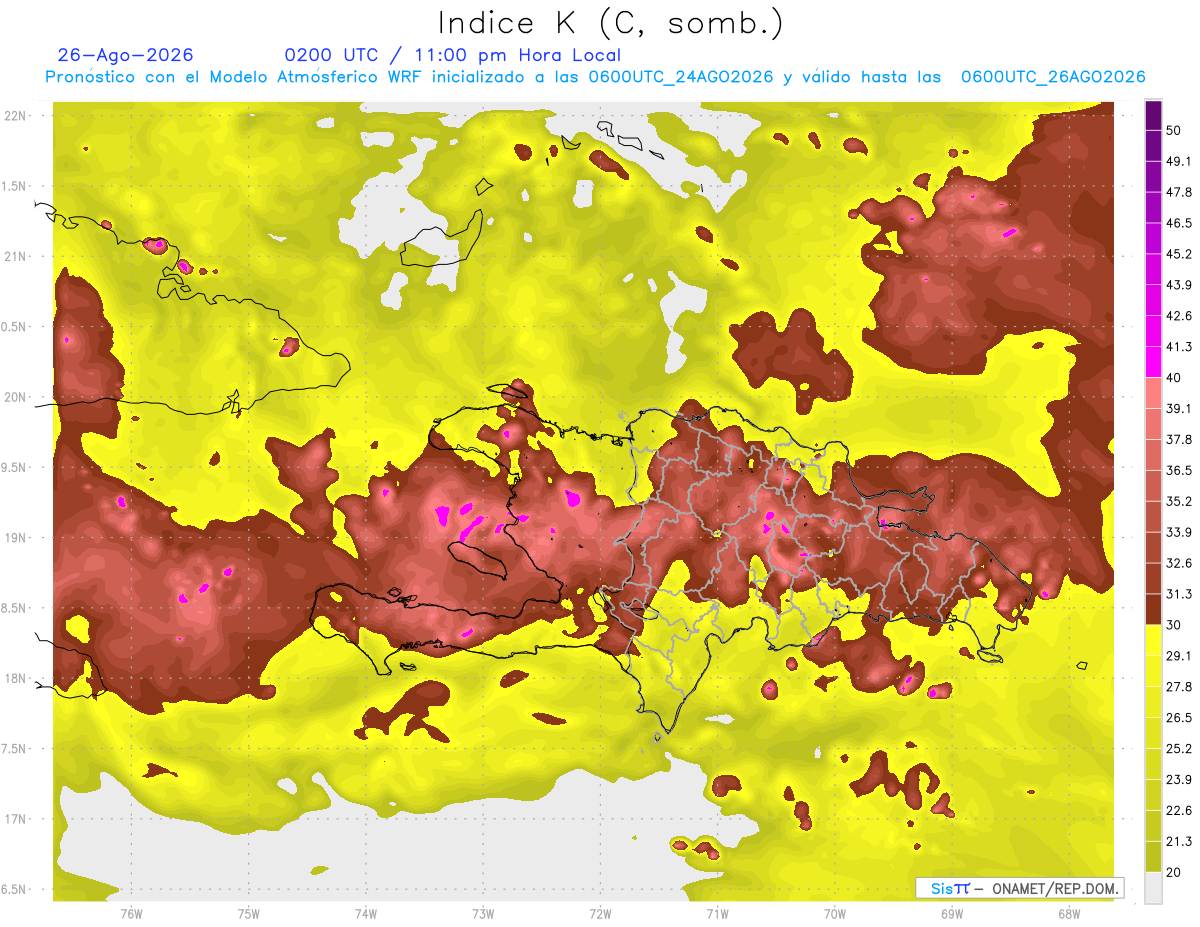Screen dimensions: 1200x927
Task: Click the longitude label "75W"
Action: (249, 913)
